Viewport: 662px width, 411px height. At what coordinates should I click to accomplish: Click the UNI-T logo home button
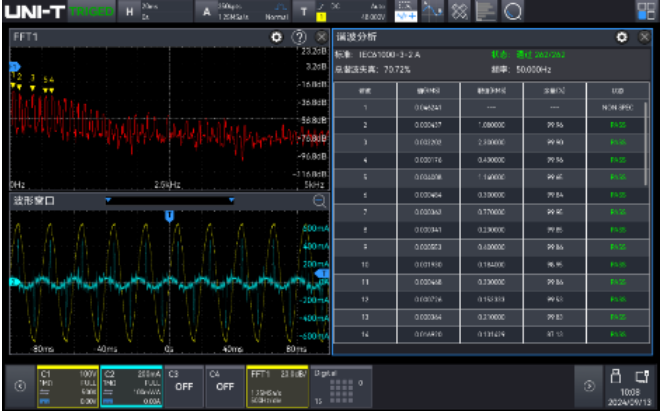(x=33, y=11)
